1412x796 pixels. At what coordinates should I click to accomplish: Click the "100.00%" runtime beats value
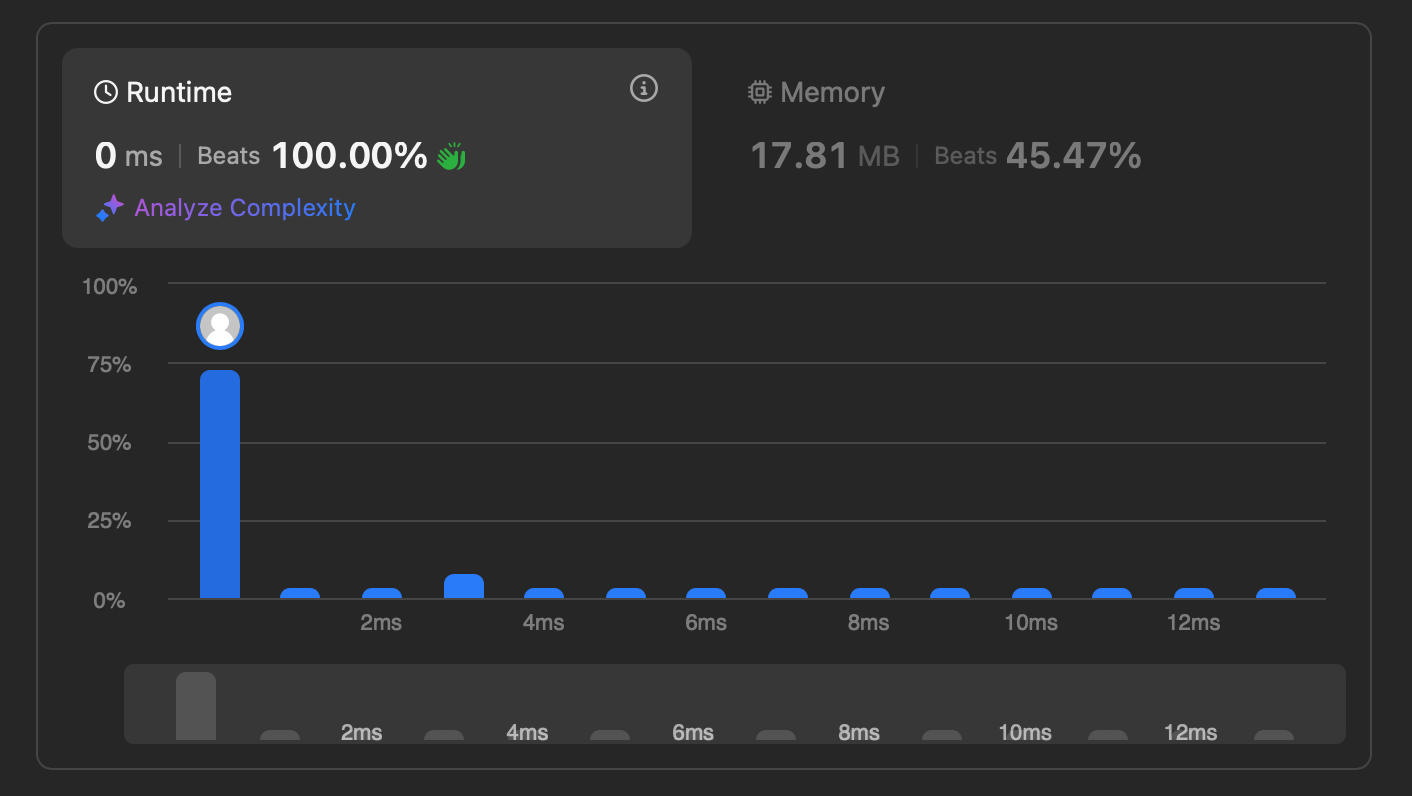[349, 156]
